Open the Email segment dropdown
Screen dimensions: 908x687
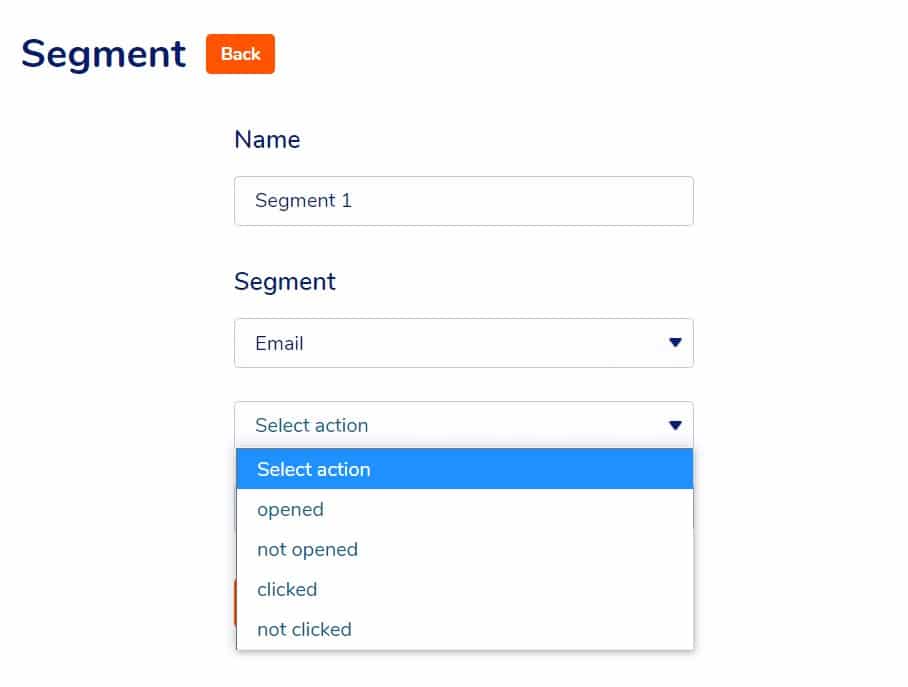[x=464, y=343]
